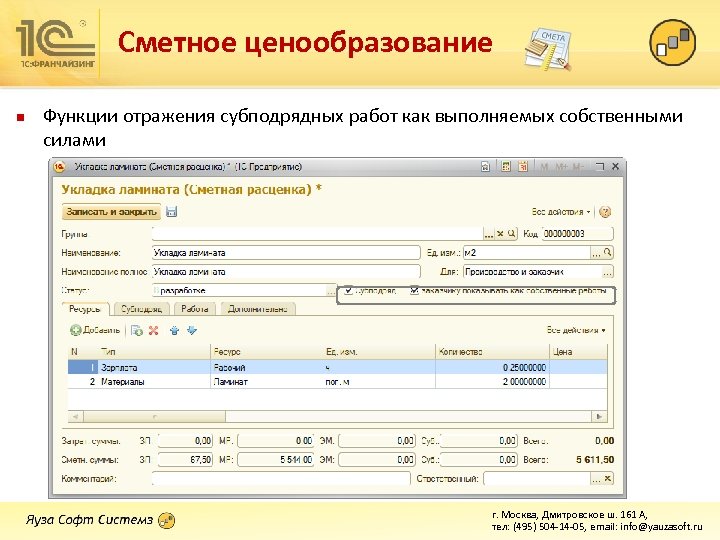Click the Код field 000000003
This screenshot has width=720, height=540.
pyautogui.click(x=578, y=234)
